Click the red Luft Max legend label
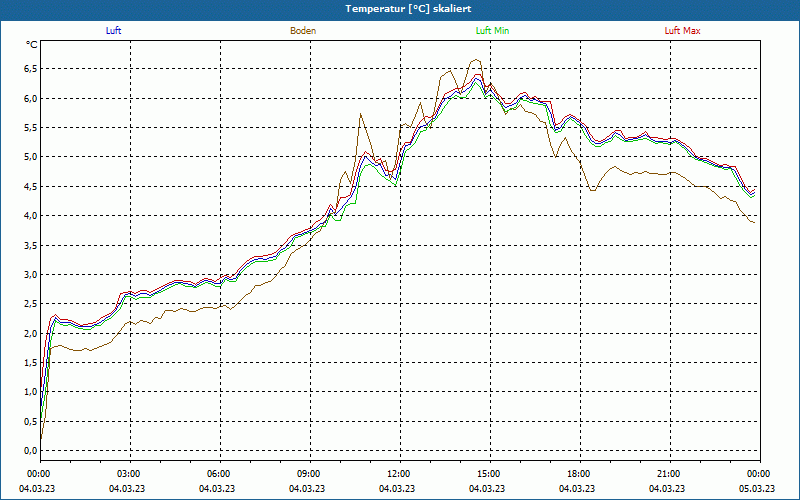 tap(682, 31)
